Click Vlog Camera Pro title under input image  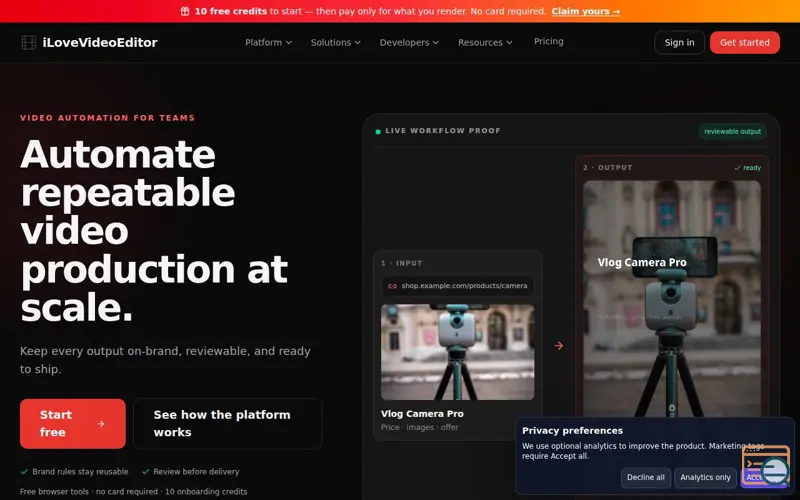pyautogui.click(x=422, y=414)
